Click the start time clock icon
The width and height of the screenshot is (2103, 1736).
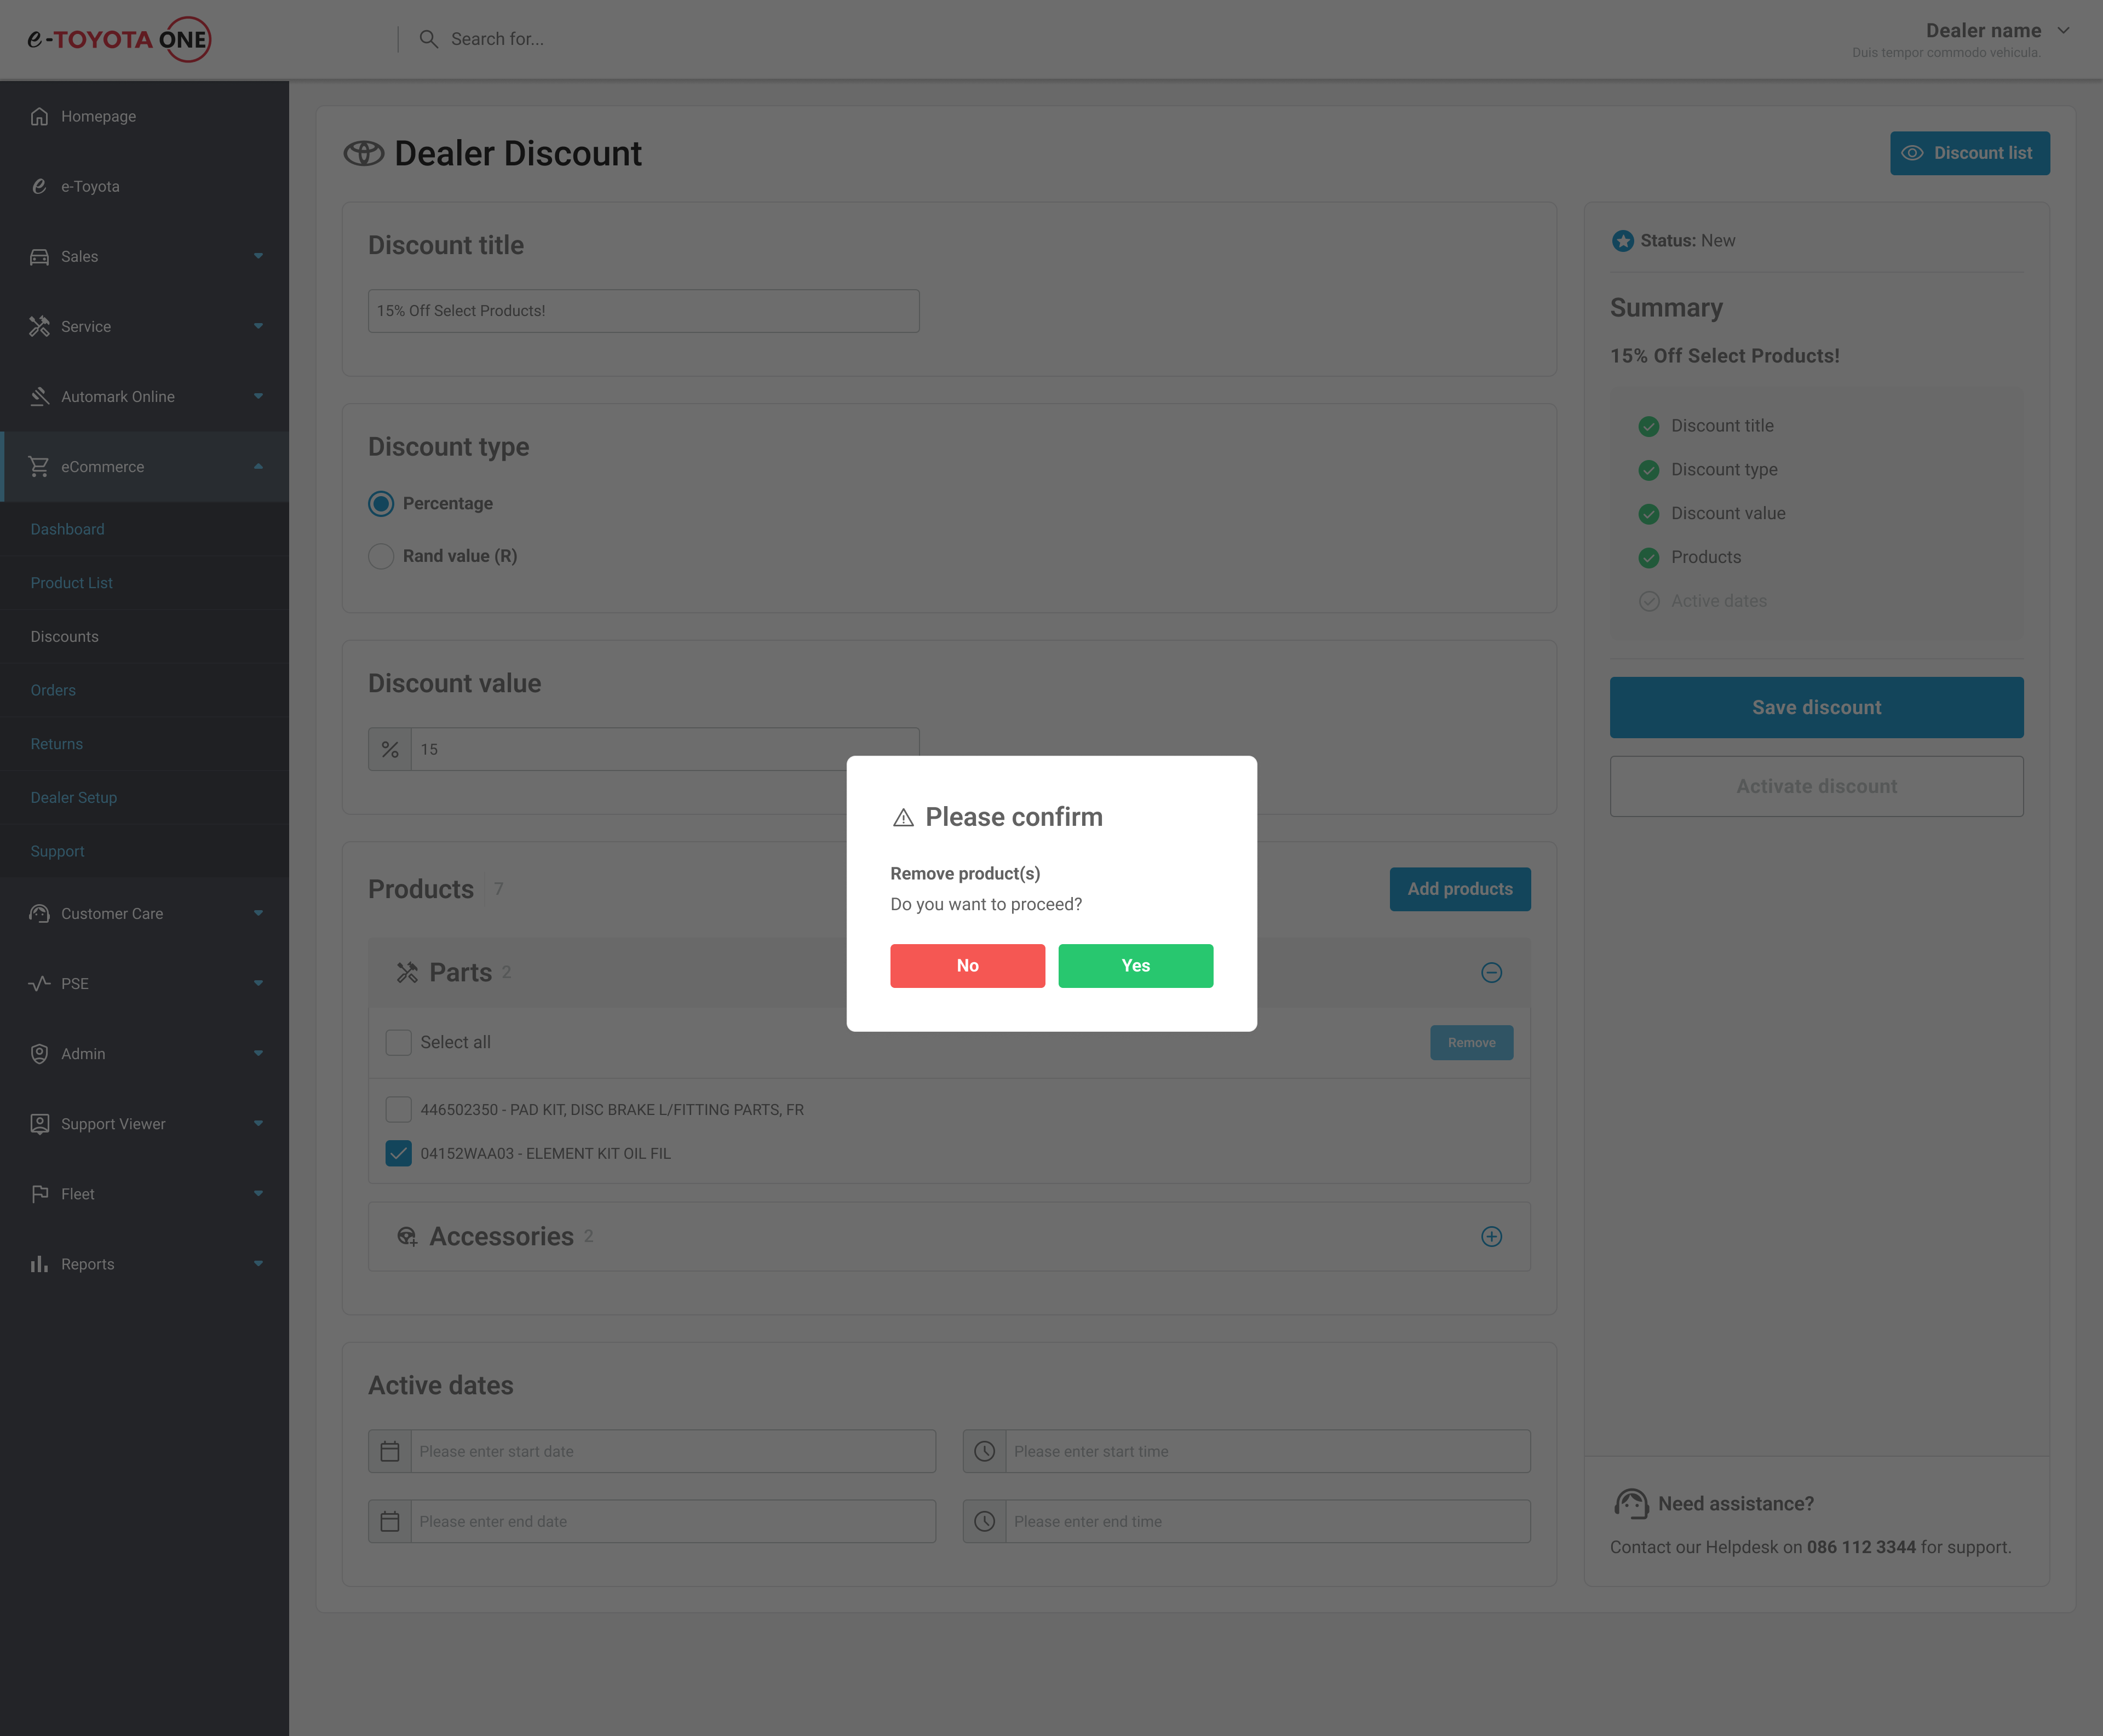pyautogui.click(x=985, y=1451)
